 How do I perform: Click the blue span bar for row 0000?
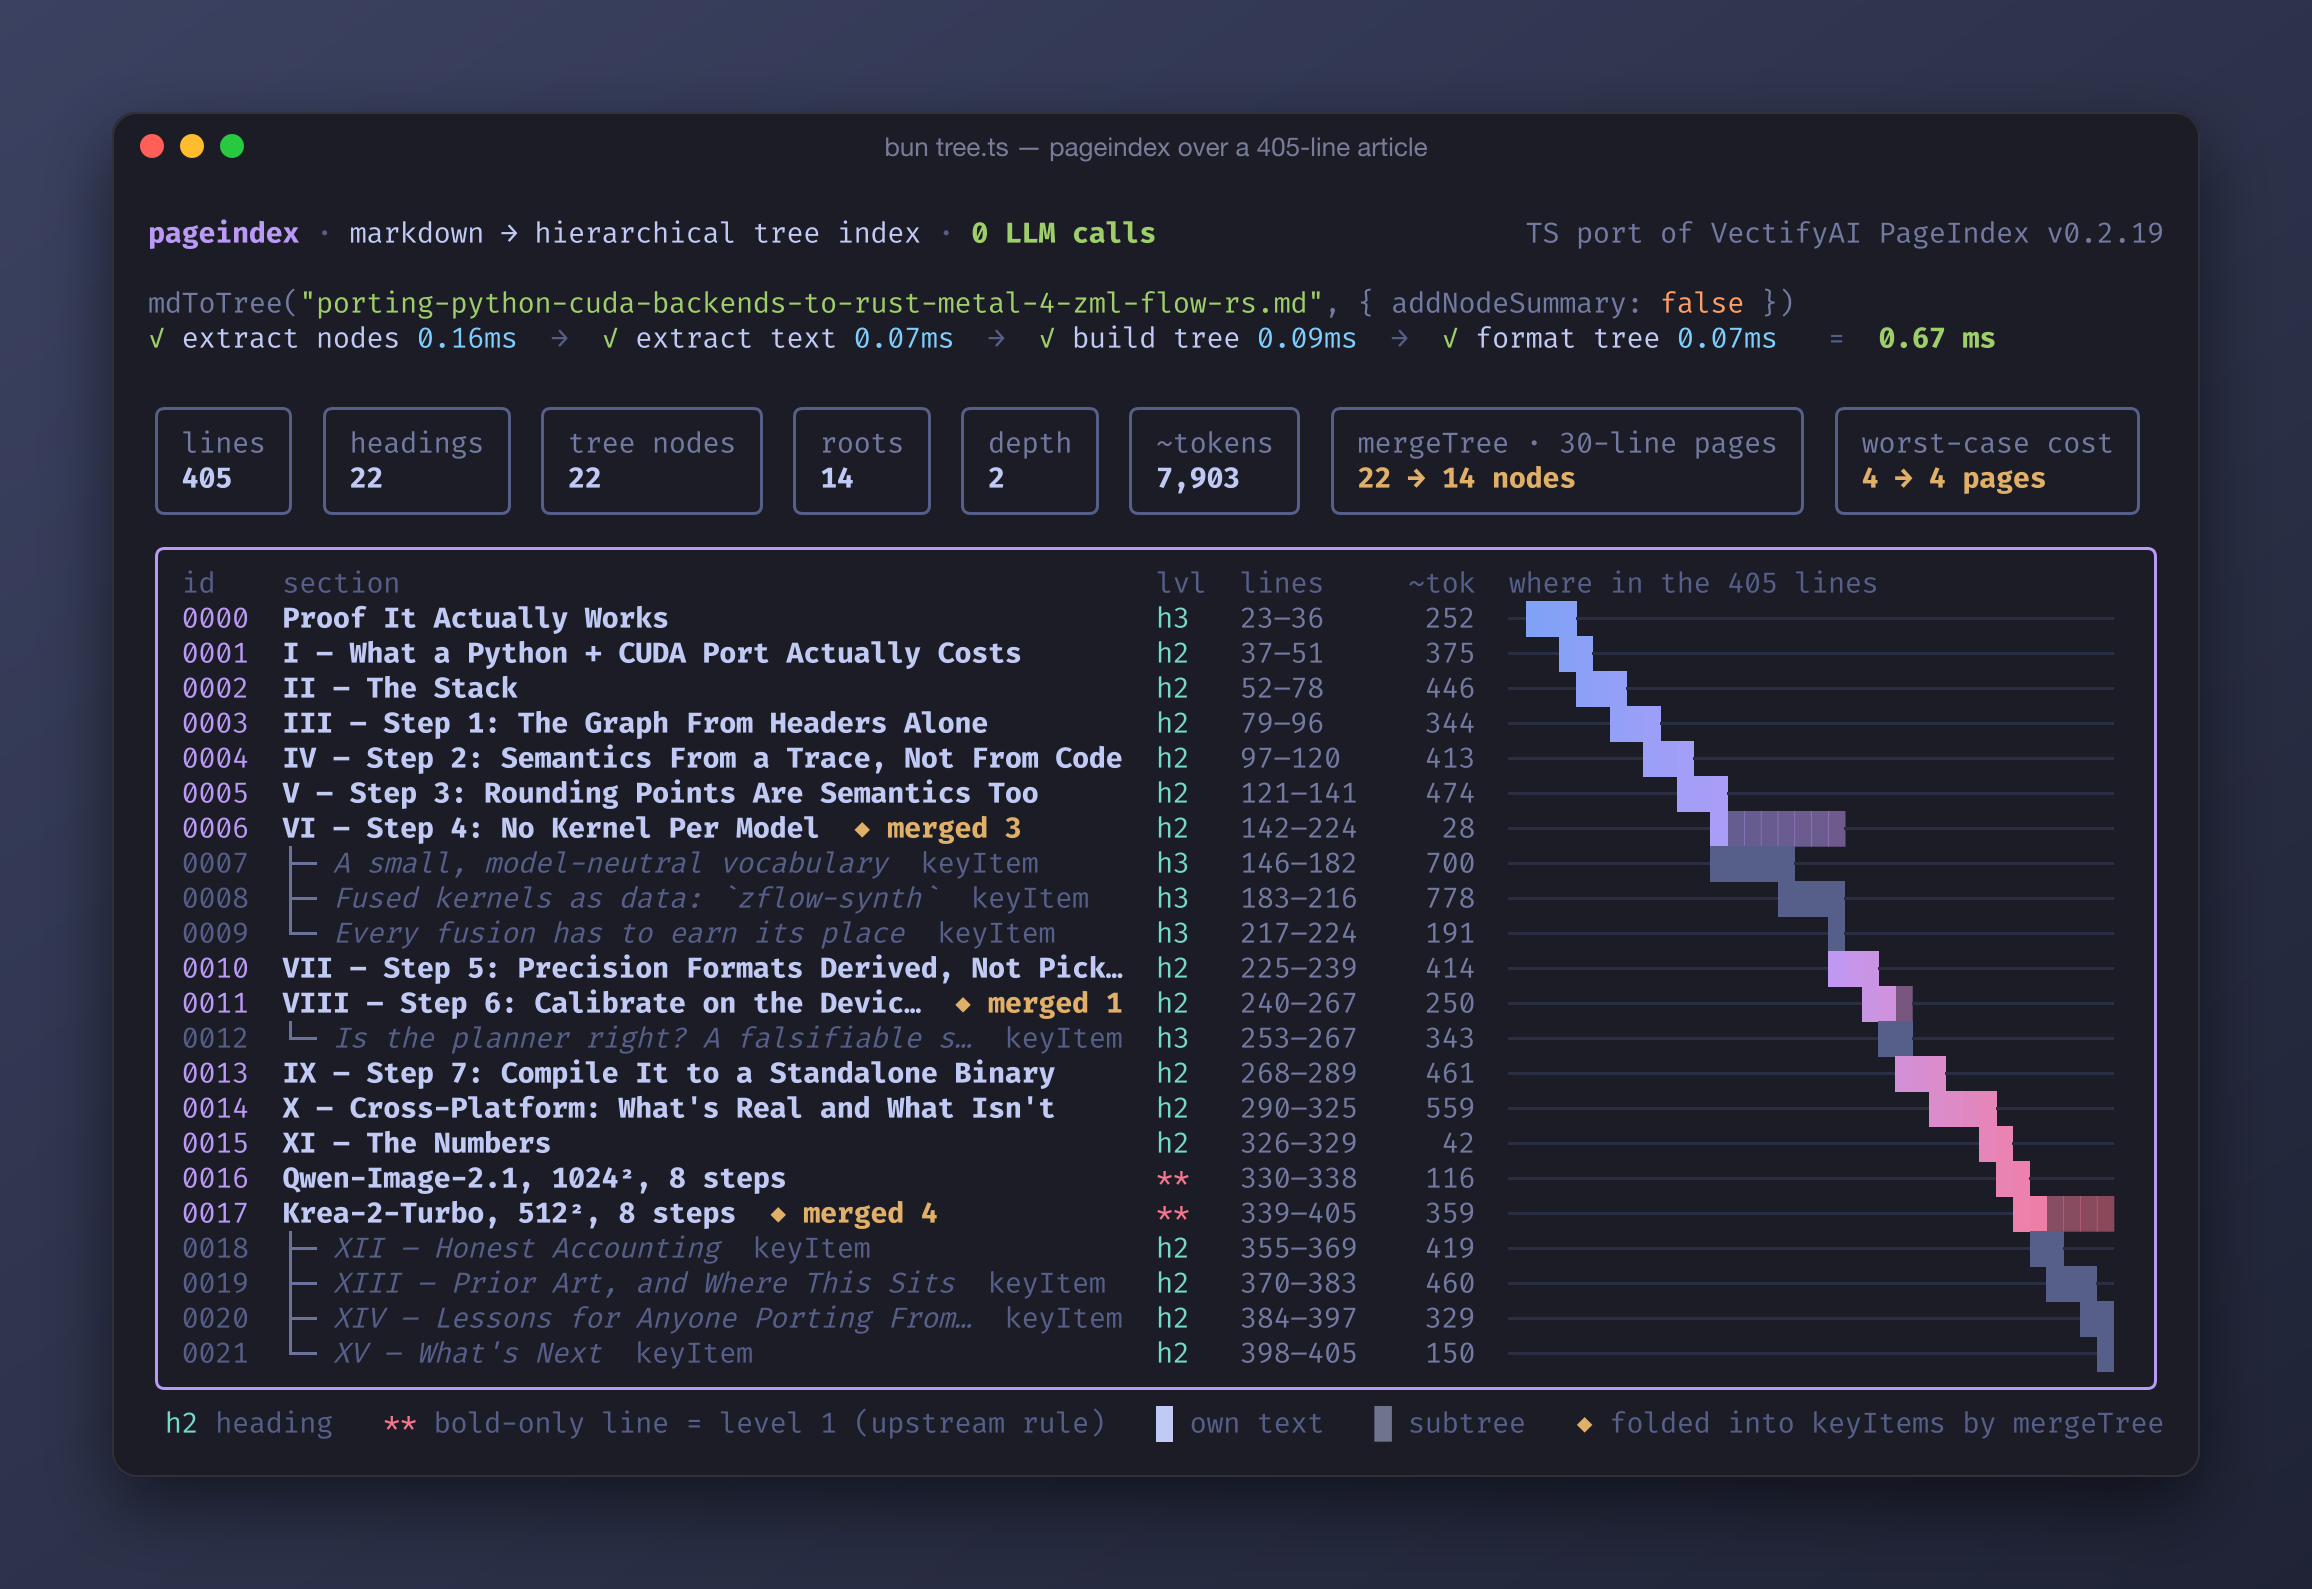(x=1551, y=618)
